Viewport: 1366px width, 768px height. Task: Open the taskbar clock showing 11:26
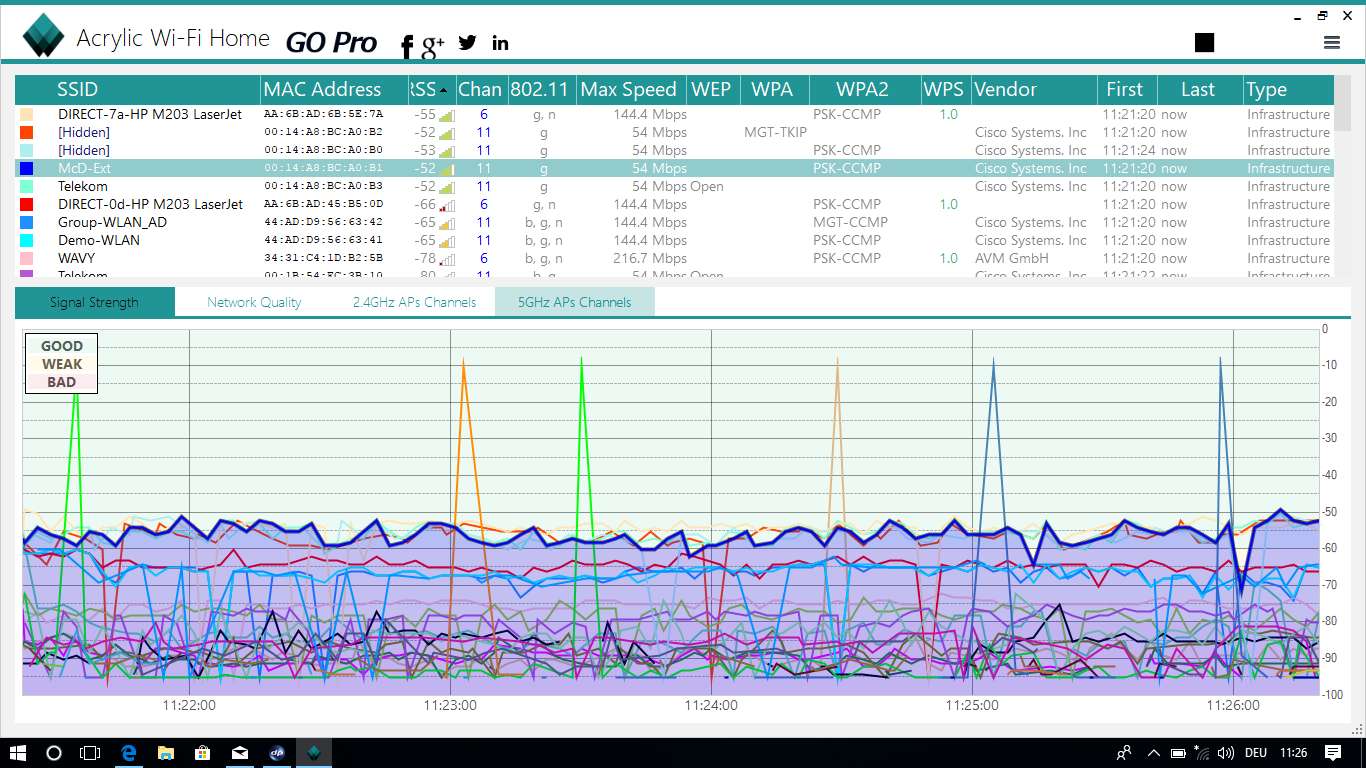point(1293,752)
